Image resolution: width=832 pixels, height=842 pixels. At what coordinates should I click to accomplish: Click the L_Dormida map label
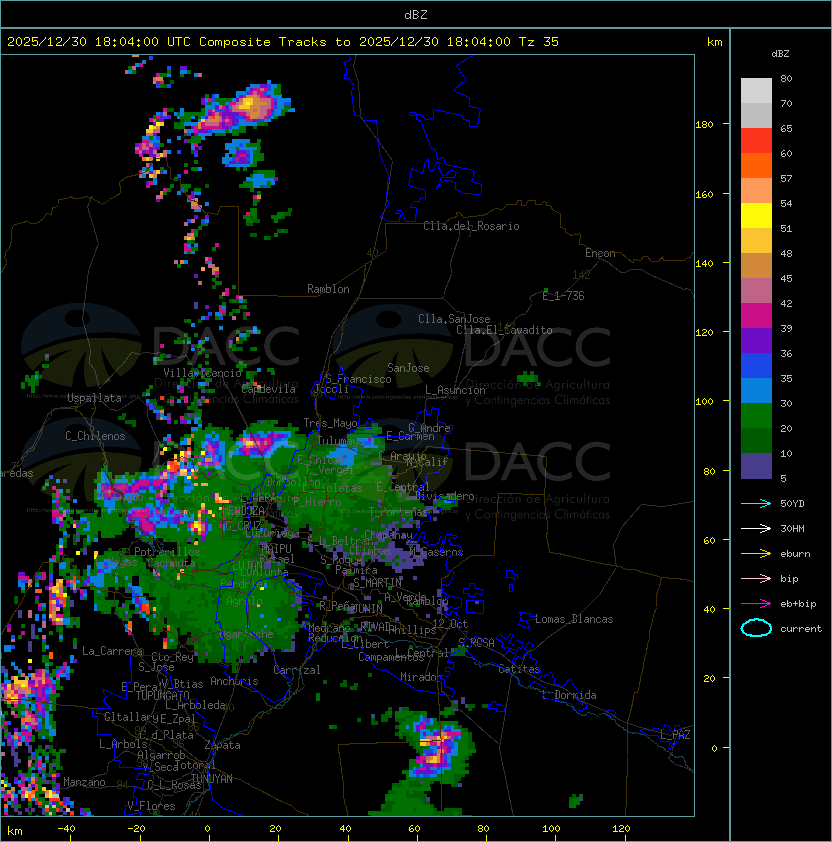[569, 695]
